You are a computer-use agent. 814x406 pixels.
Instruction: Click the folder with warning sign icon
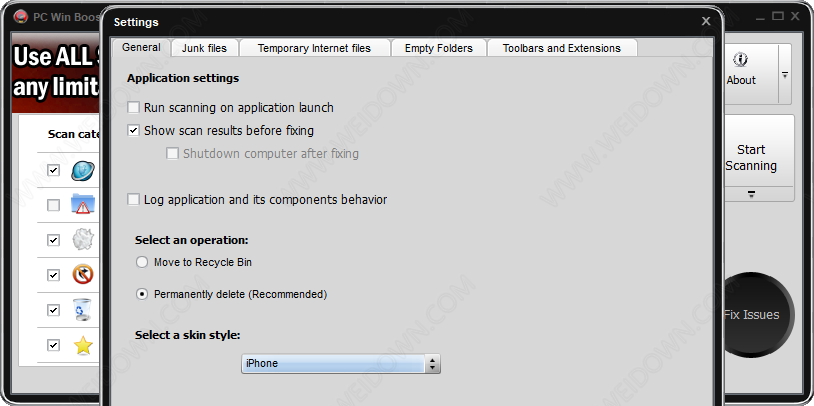point(83,205)
